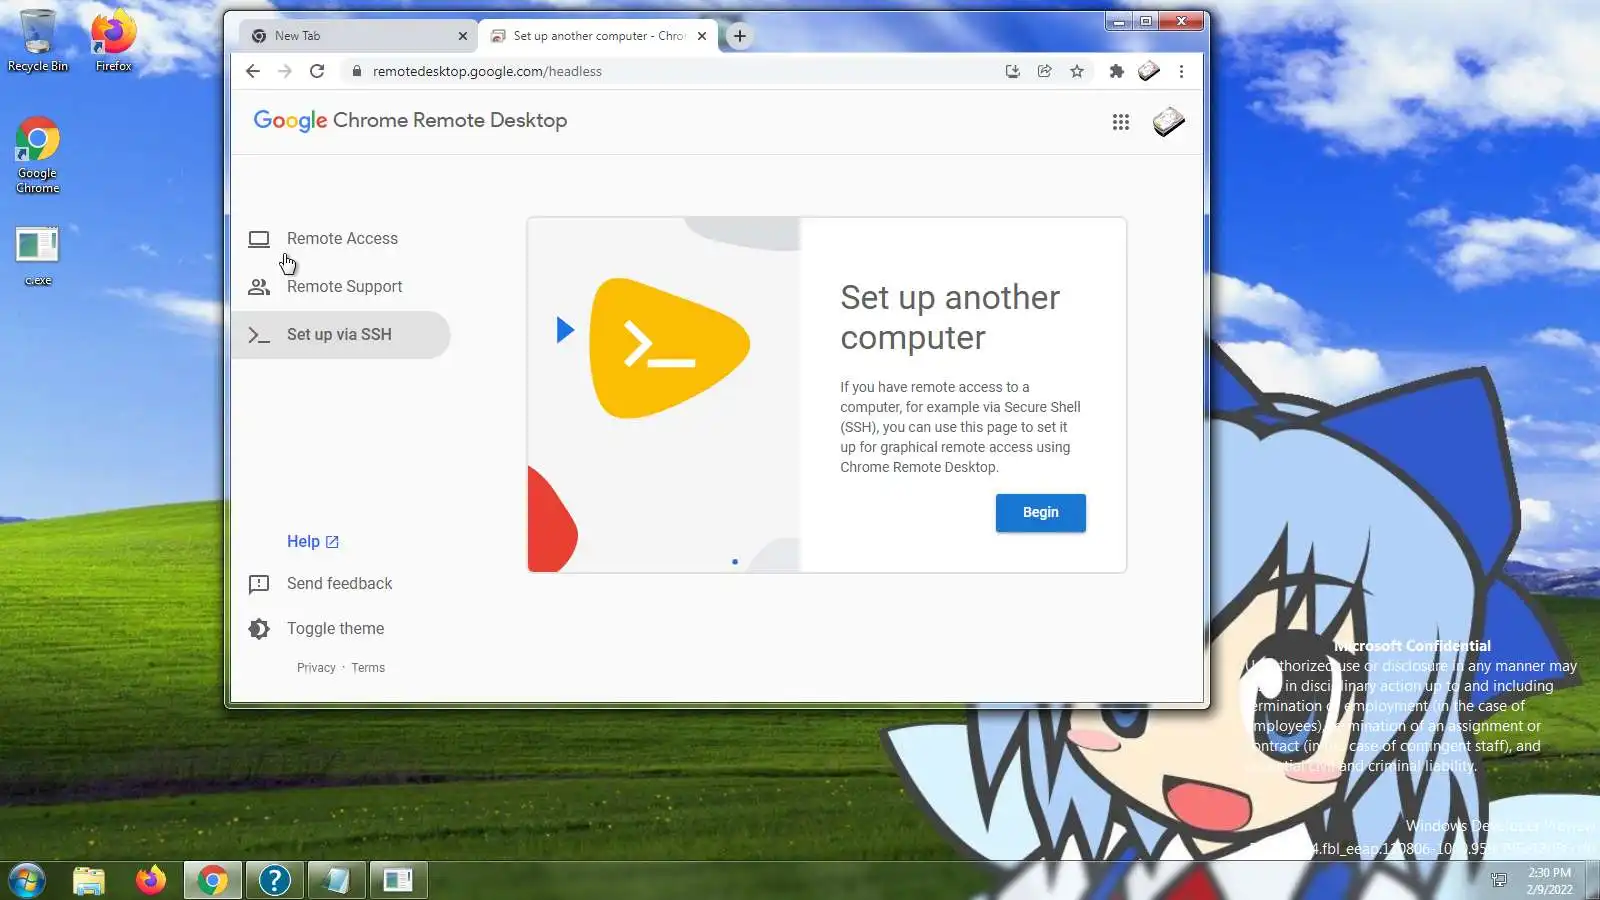Image resolution: width=1600 pixels, height=900 pixels.
Task: Reload the Remote Desktop page
Action: pyautogui.click(x=317, y=71)
